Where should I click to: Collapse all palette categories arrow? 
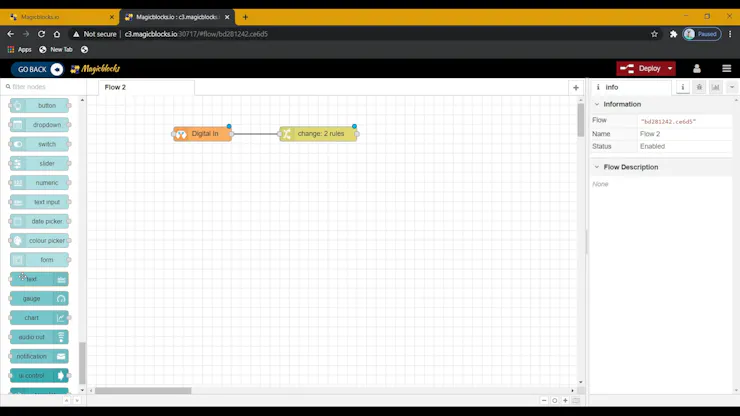tap(67, 400)
